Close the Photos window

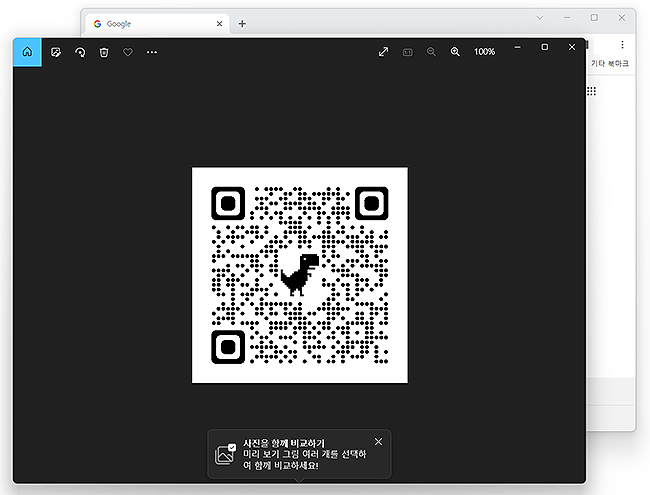(572, 47)
